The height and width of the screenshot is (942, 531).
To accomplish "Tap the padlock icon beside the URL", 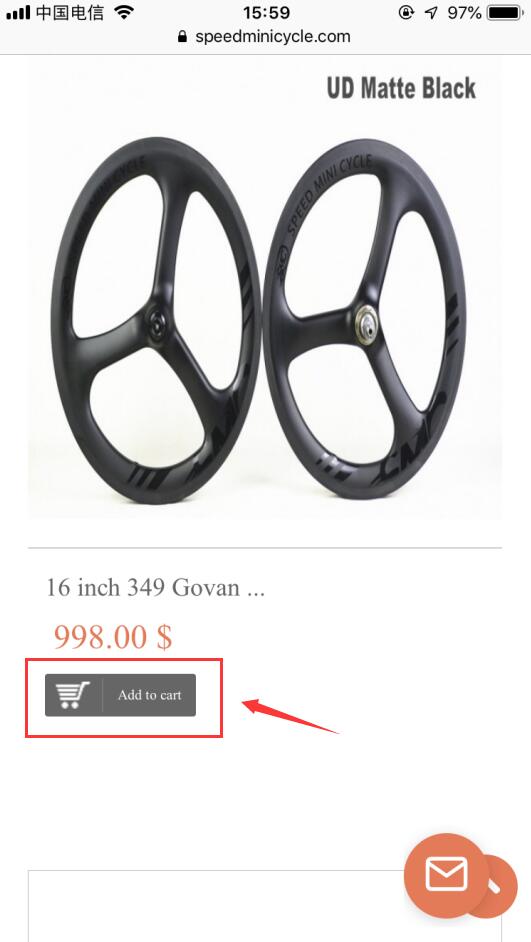I will click(183, 37).
